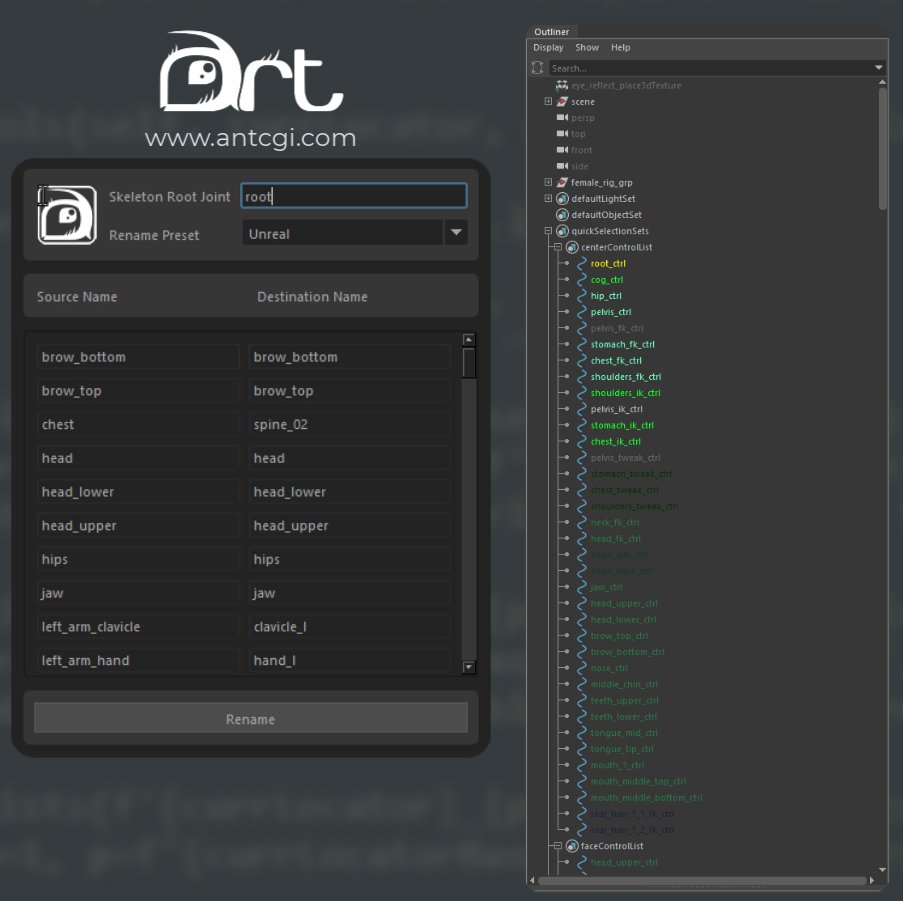The width and height of the screenshot is (903, 901).
Task: Click the root_ctrl curve icon
Action: pyautogui.click(x=582, y=263)
